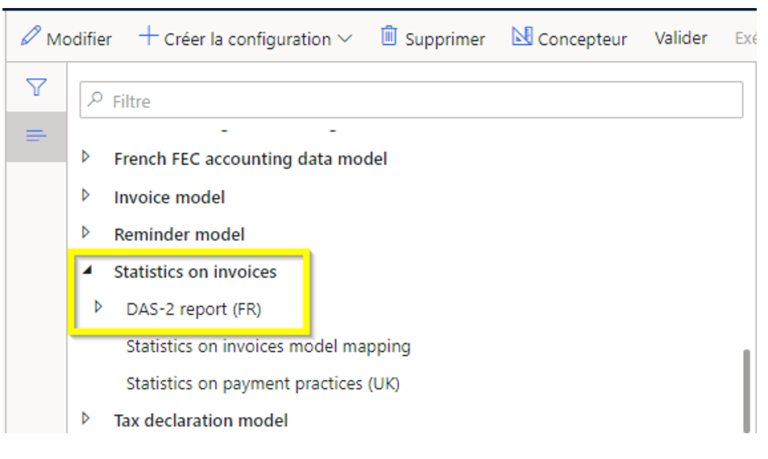Expand the French FEC accounting data model node

(87, 158)
